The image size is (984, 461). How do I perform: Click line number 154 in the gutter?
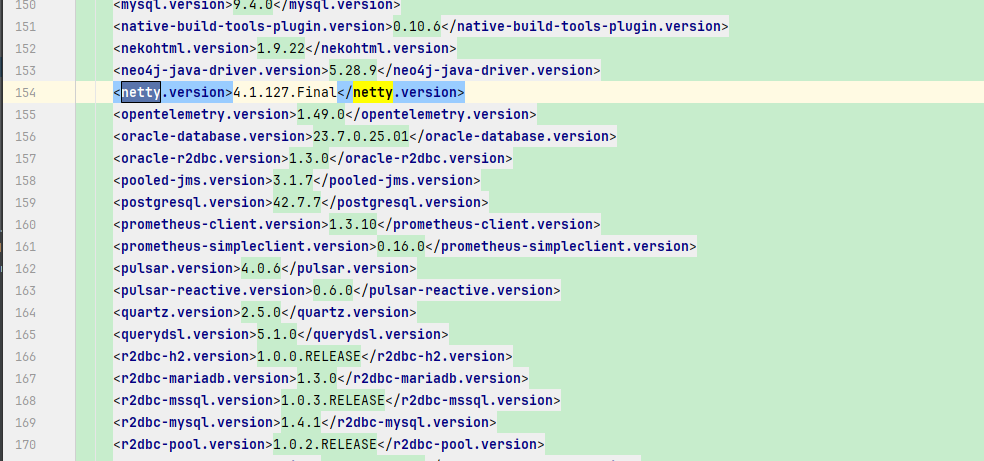click(25, 92)
